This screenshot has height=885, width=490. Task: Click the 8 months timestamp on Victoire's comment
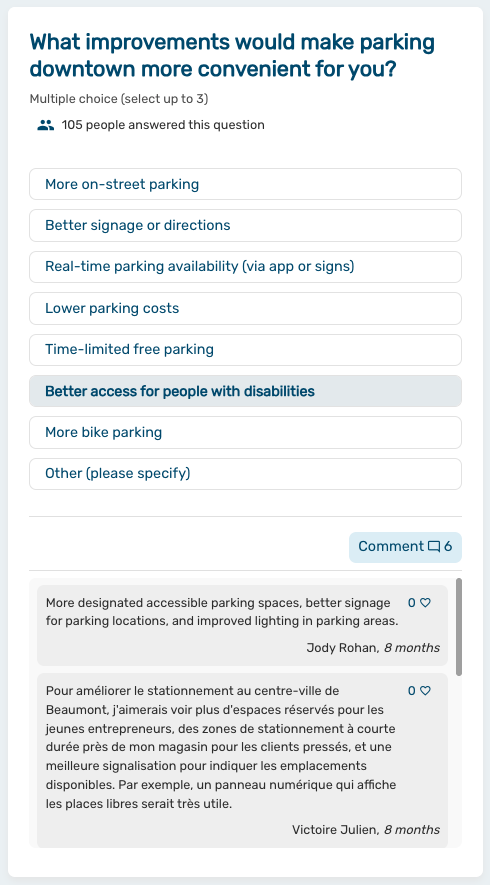(412, 830)
